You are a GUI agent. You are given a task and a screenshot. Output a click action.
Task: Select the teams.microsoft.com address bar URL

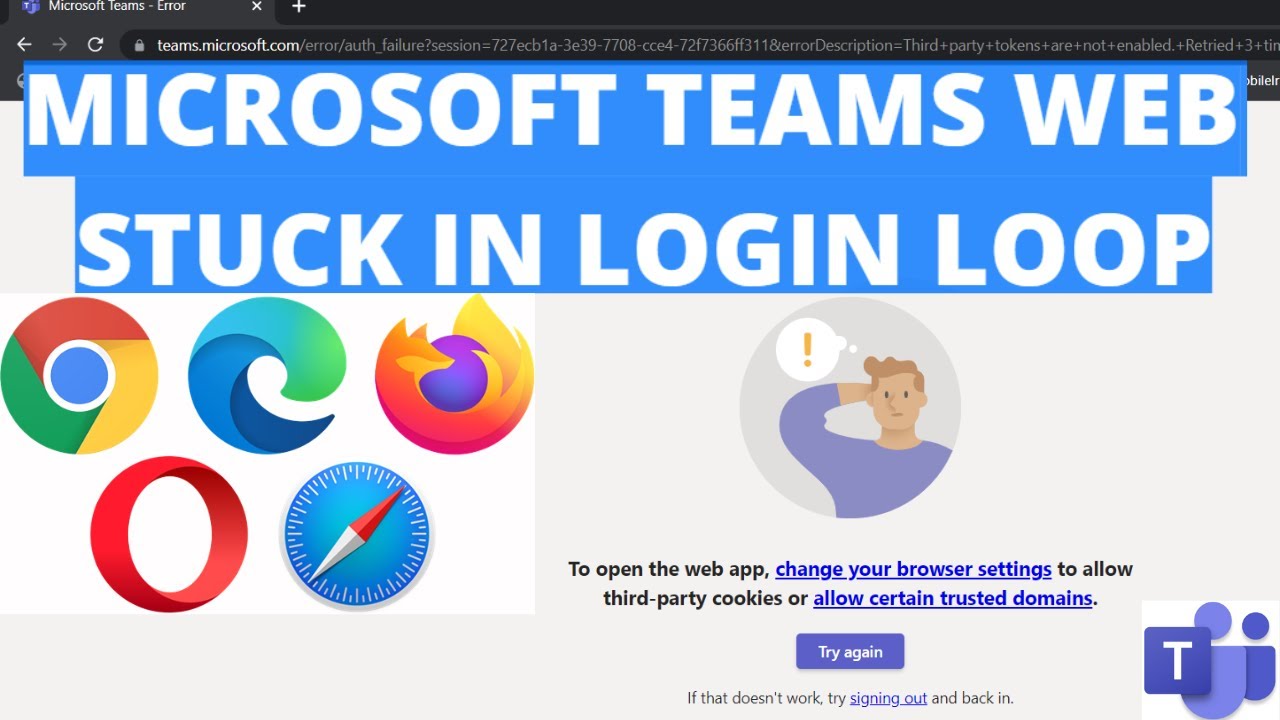[717, 45]
